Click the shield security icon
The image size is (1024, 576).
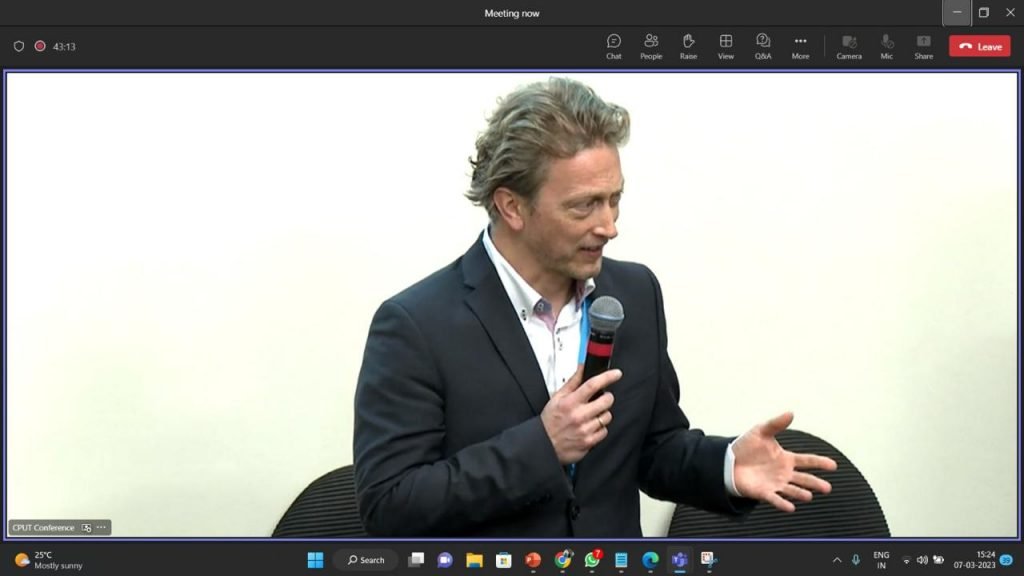pyautogui.click(x=19, y=46)
